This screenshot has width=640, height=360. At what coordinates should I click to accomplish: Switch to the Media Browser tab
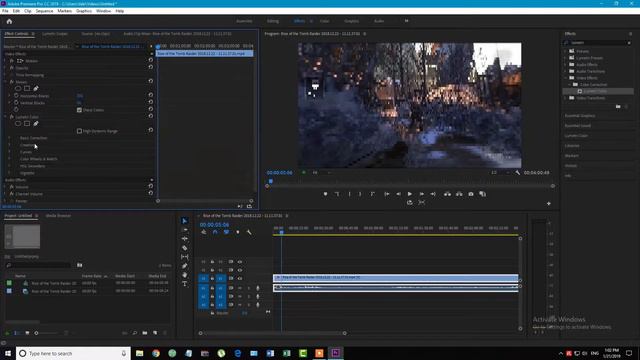[x=58, y=216]
